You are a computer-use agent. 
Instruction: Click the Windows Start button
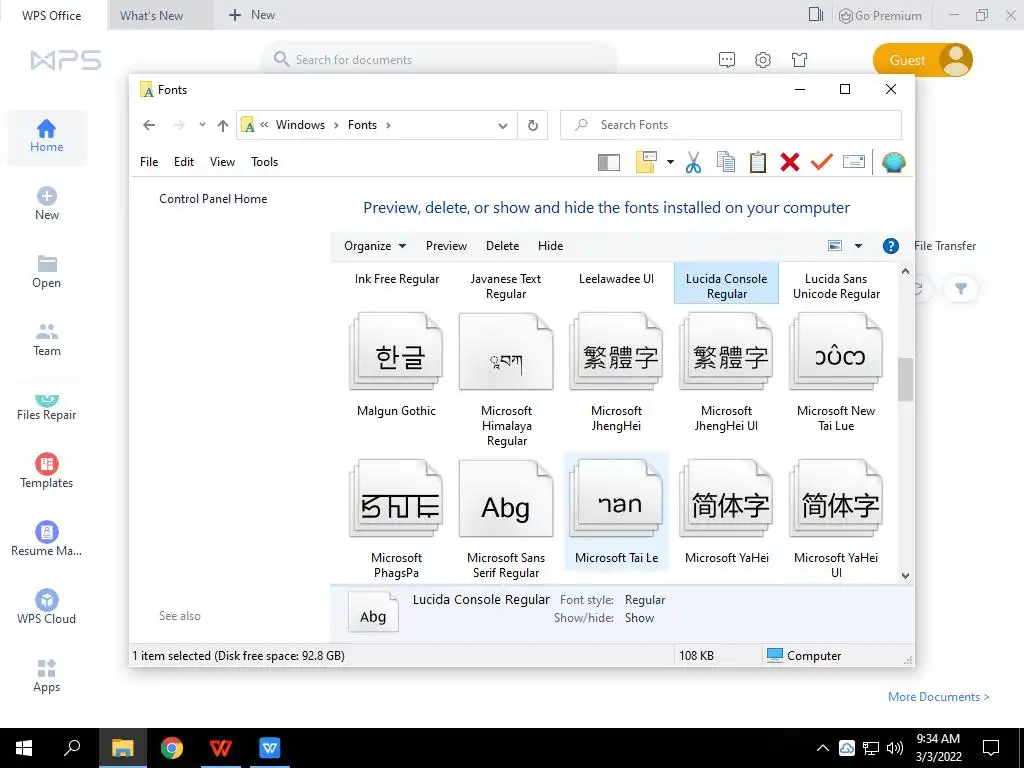click(x=24, y=748)
